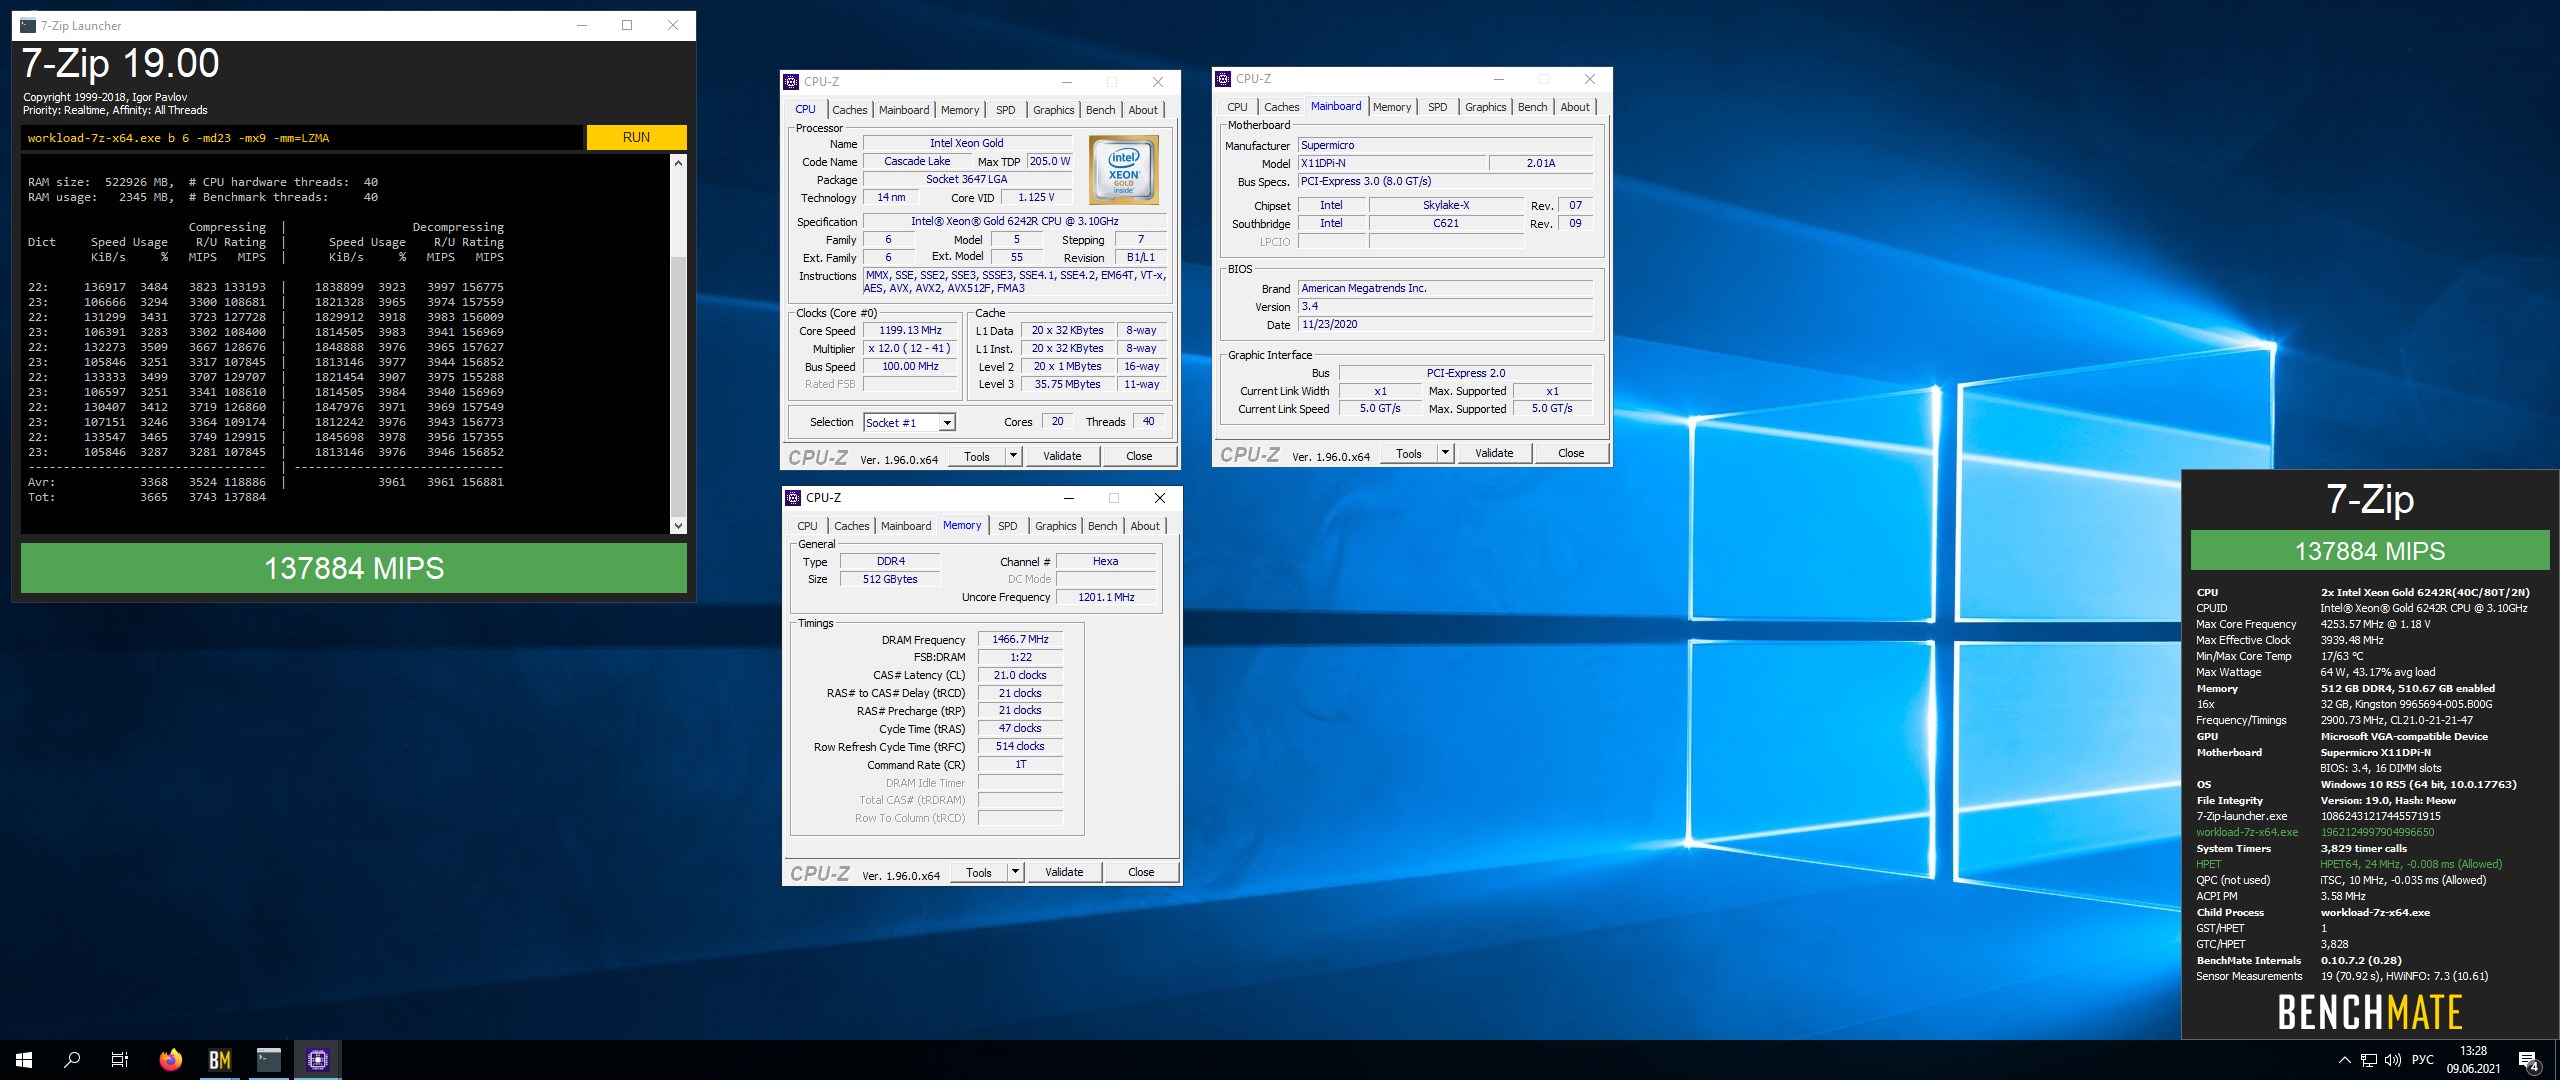Open Bench tab in CPU-Z CPU window
Image resolution: width=2560 pixels, height=1080 pixels.
[x=1100, y=110]
